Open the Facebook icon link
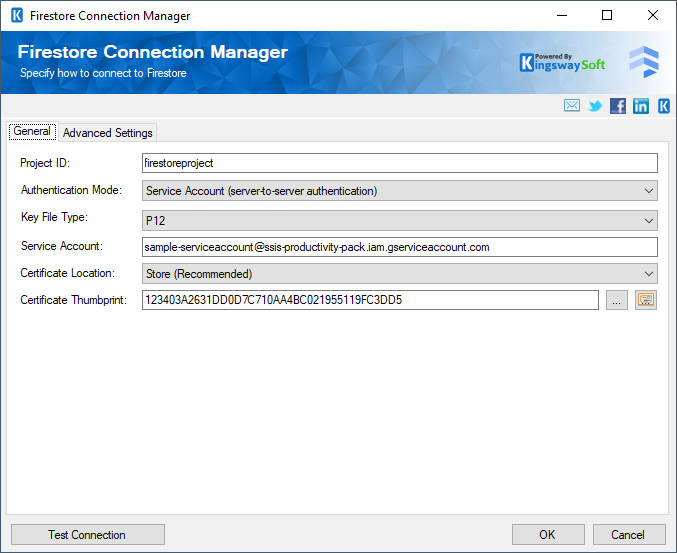The width and height of the screenshot is (677, 553). 618,106
